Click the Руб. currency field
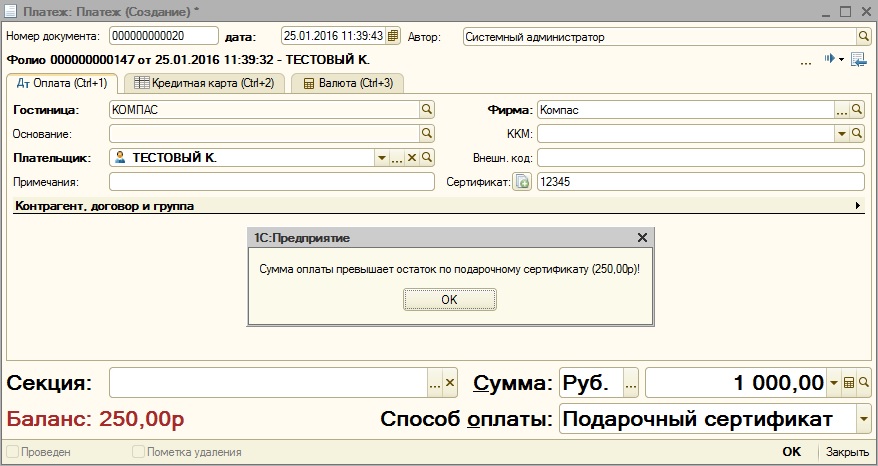Screen dimensions: 878x466 coord(592,384)
